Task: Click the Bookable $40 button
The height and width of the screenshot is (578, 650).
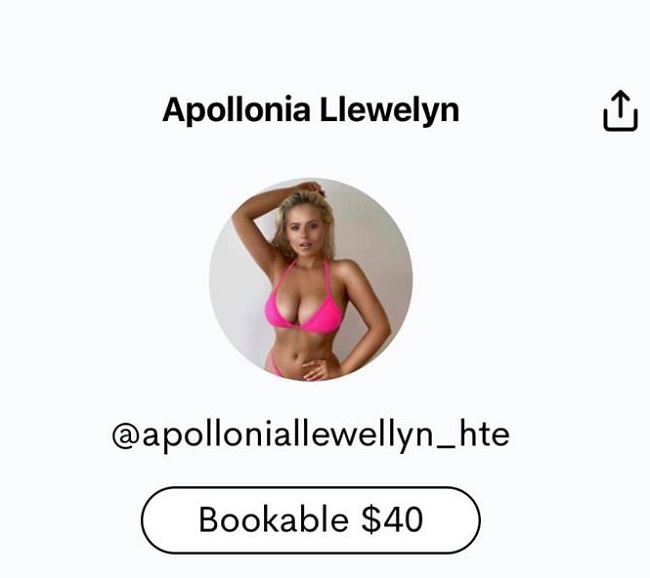Action: pos(311,520)
